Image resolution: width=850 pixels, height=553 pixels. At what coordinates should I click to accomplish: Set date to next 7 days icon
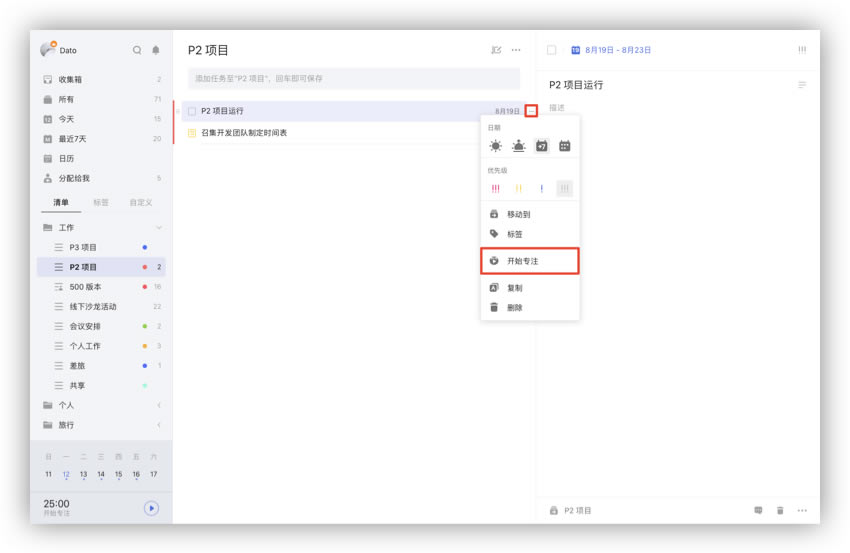tap(542, 146)
